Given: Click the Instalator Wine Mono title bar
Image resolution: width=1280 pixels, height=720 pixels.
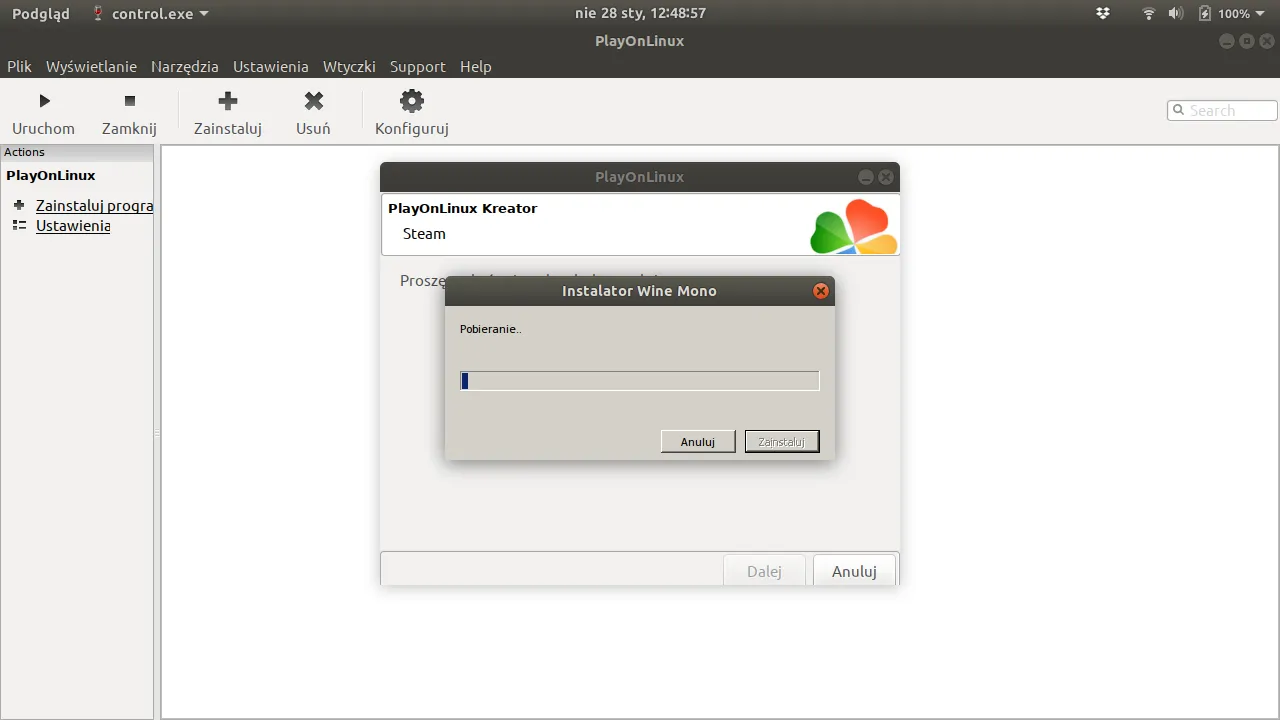Looking at the screenshot, I should tap(639, 291).
